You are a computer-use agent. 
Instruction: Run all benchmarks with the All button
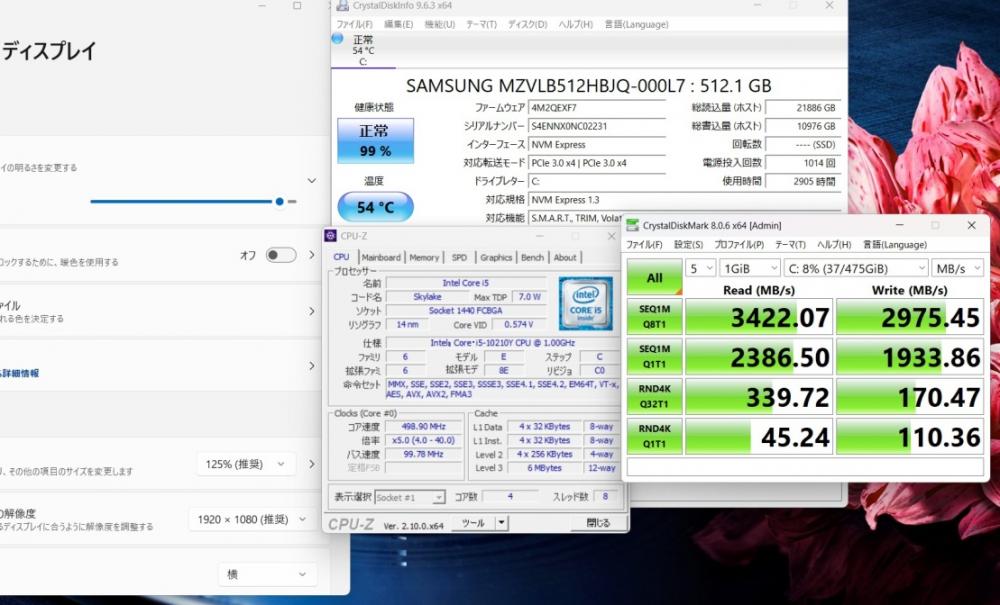coord(654,277)
